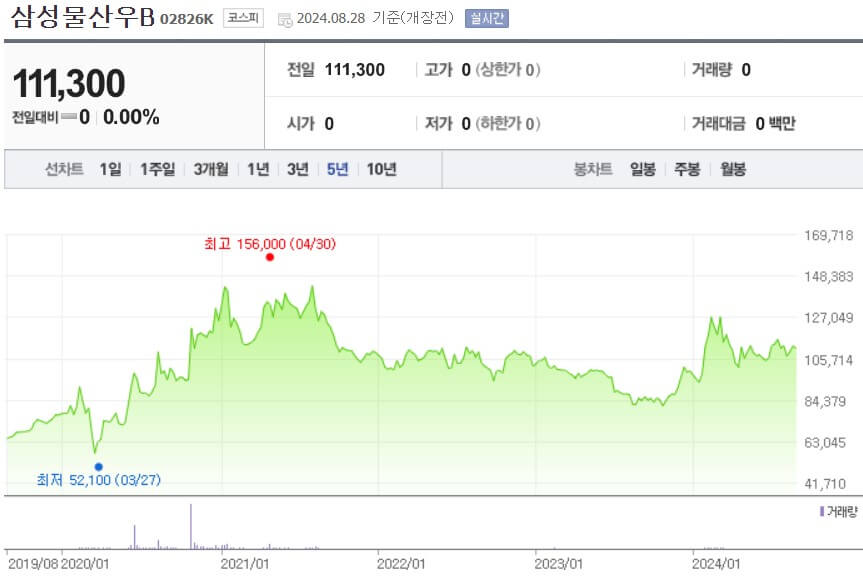Click the 최저 52,100 (03/27) label
Screen dimensions: 863x583
99,480
